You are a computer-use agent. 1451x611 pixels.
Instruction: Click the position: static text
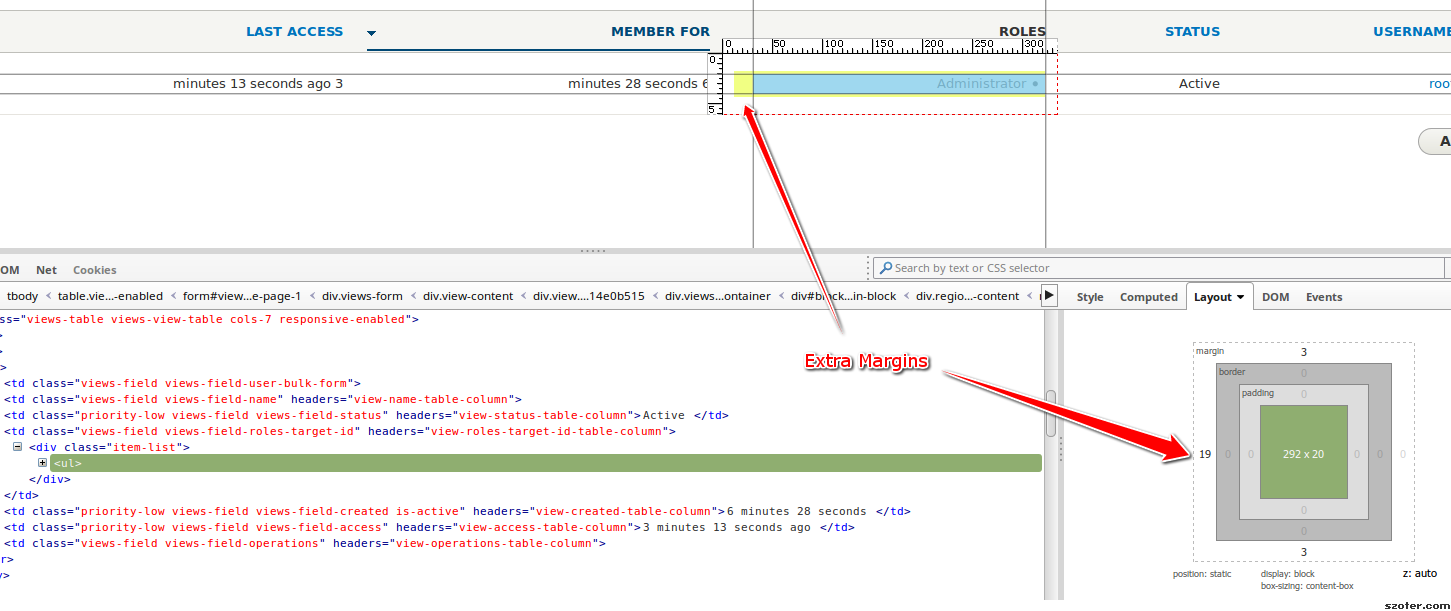(1202, 574)
